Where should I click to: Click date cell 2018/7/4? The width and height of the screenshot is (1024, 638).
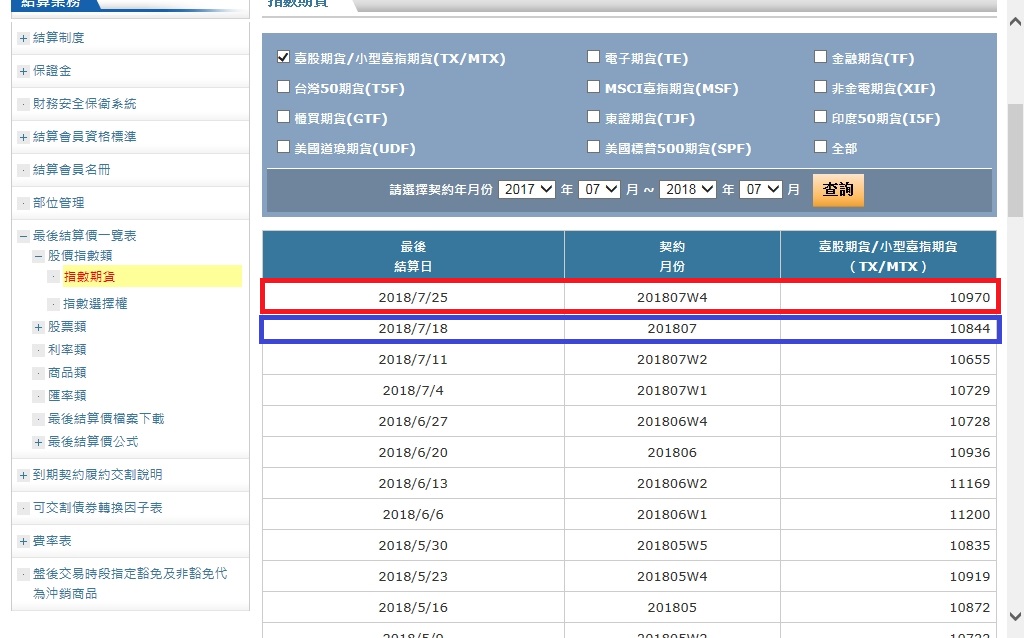point(413,391)
